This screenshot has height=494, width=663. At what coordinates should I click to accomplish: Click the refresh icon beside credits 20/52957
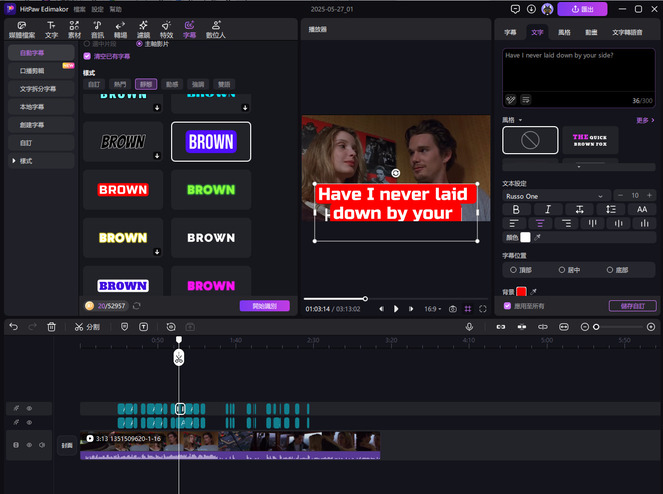coord(137,306)
